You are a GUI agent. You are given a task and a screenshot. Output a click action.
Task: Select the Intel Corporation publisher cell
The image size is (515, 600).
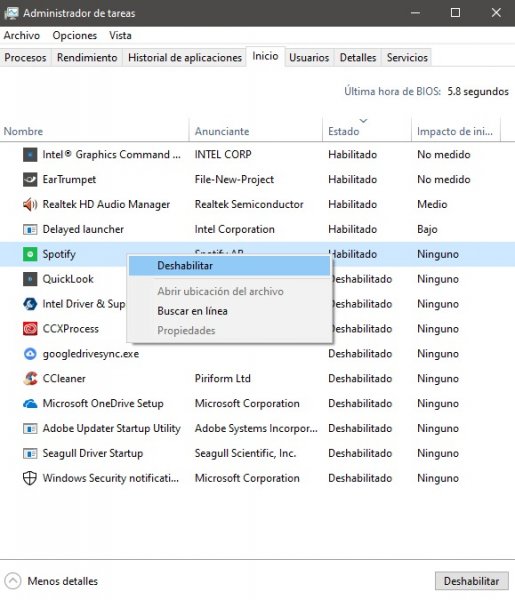click(x=235, y=229)
